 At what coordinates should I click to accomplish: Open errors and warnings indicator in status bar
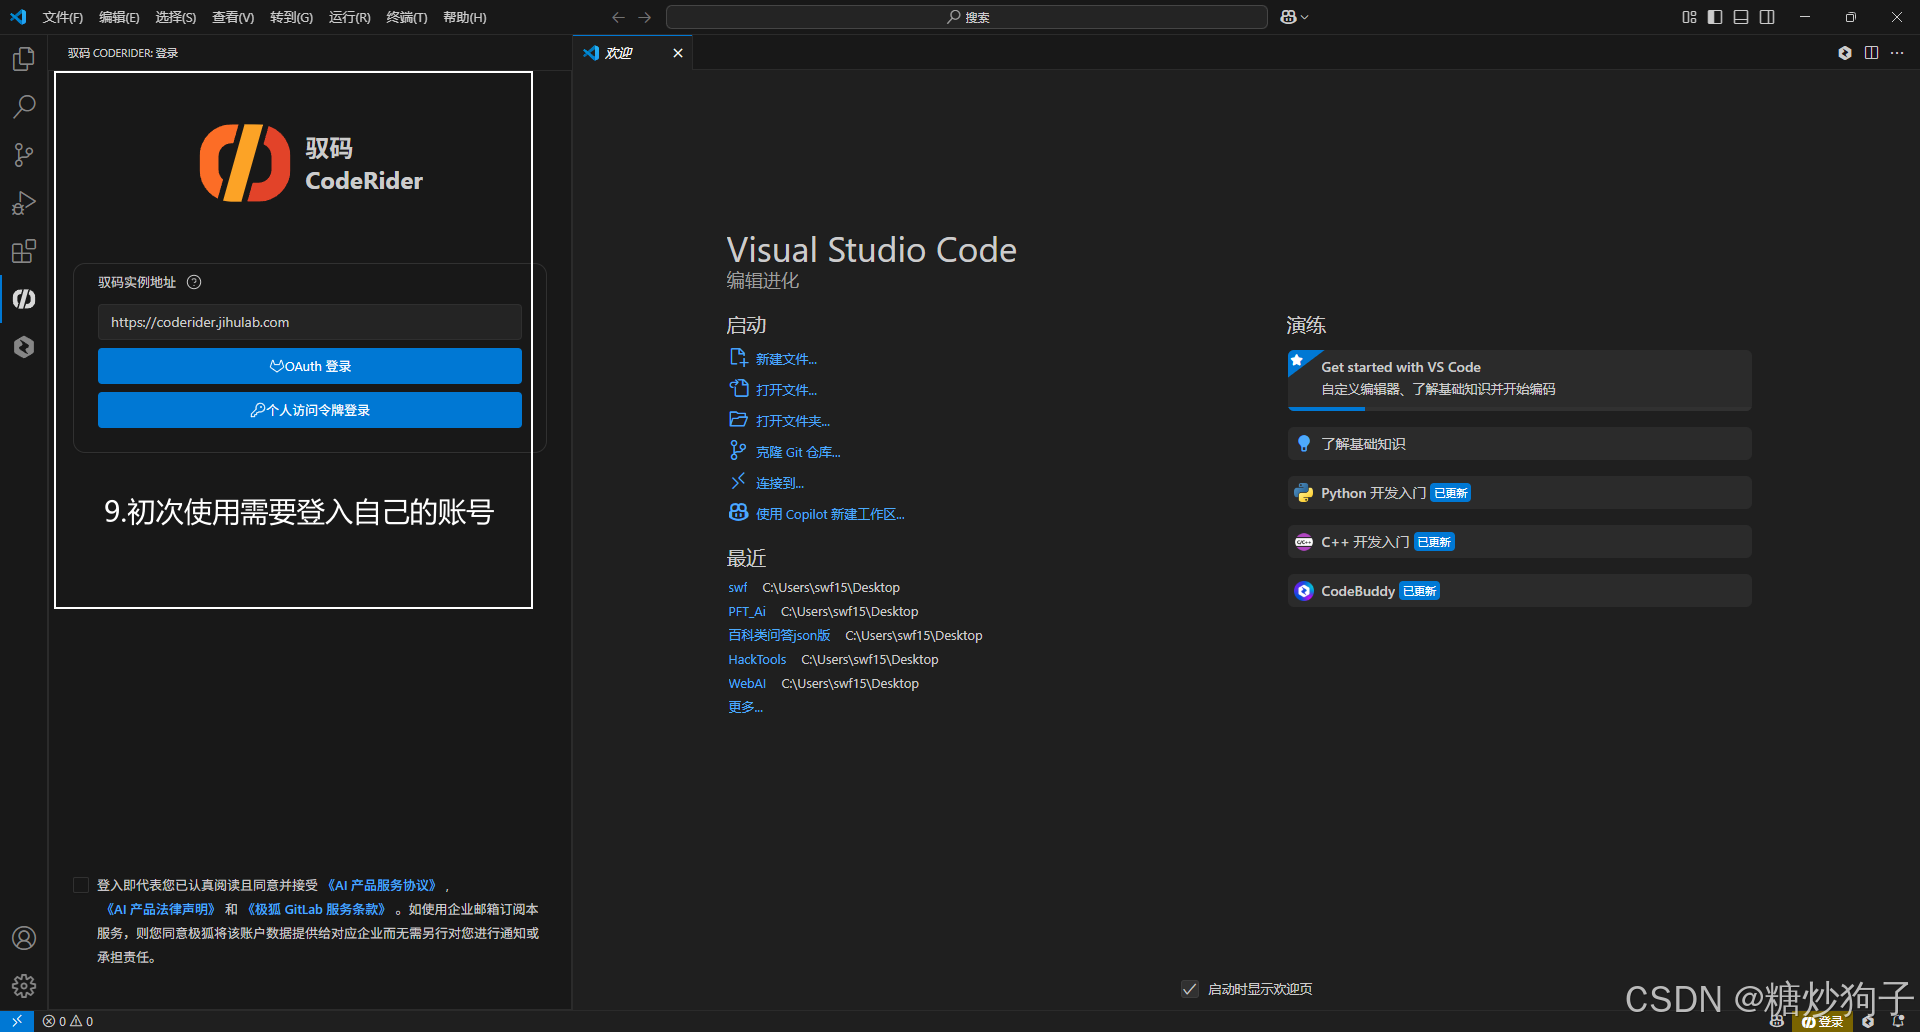[x=68, y=1021]
